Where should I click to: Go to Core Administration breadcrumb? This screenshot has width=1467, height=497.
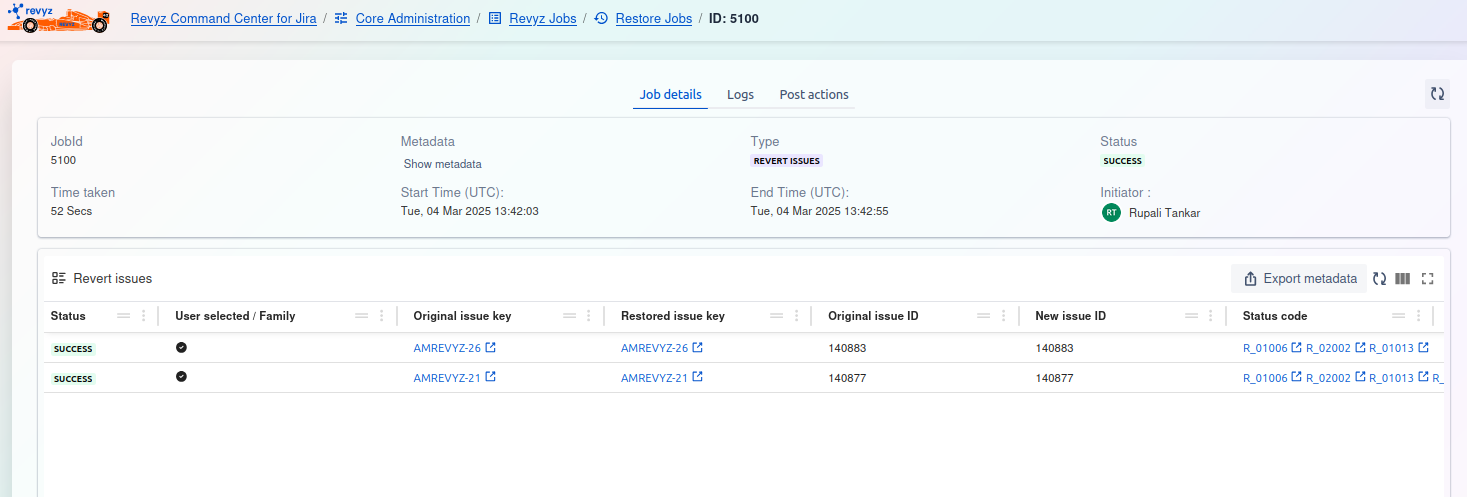tap(412, 18)
